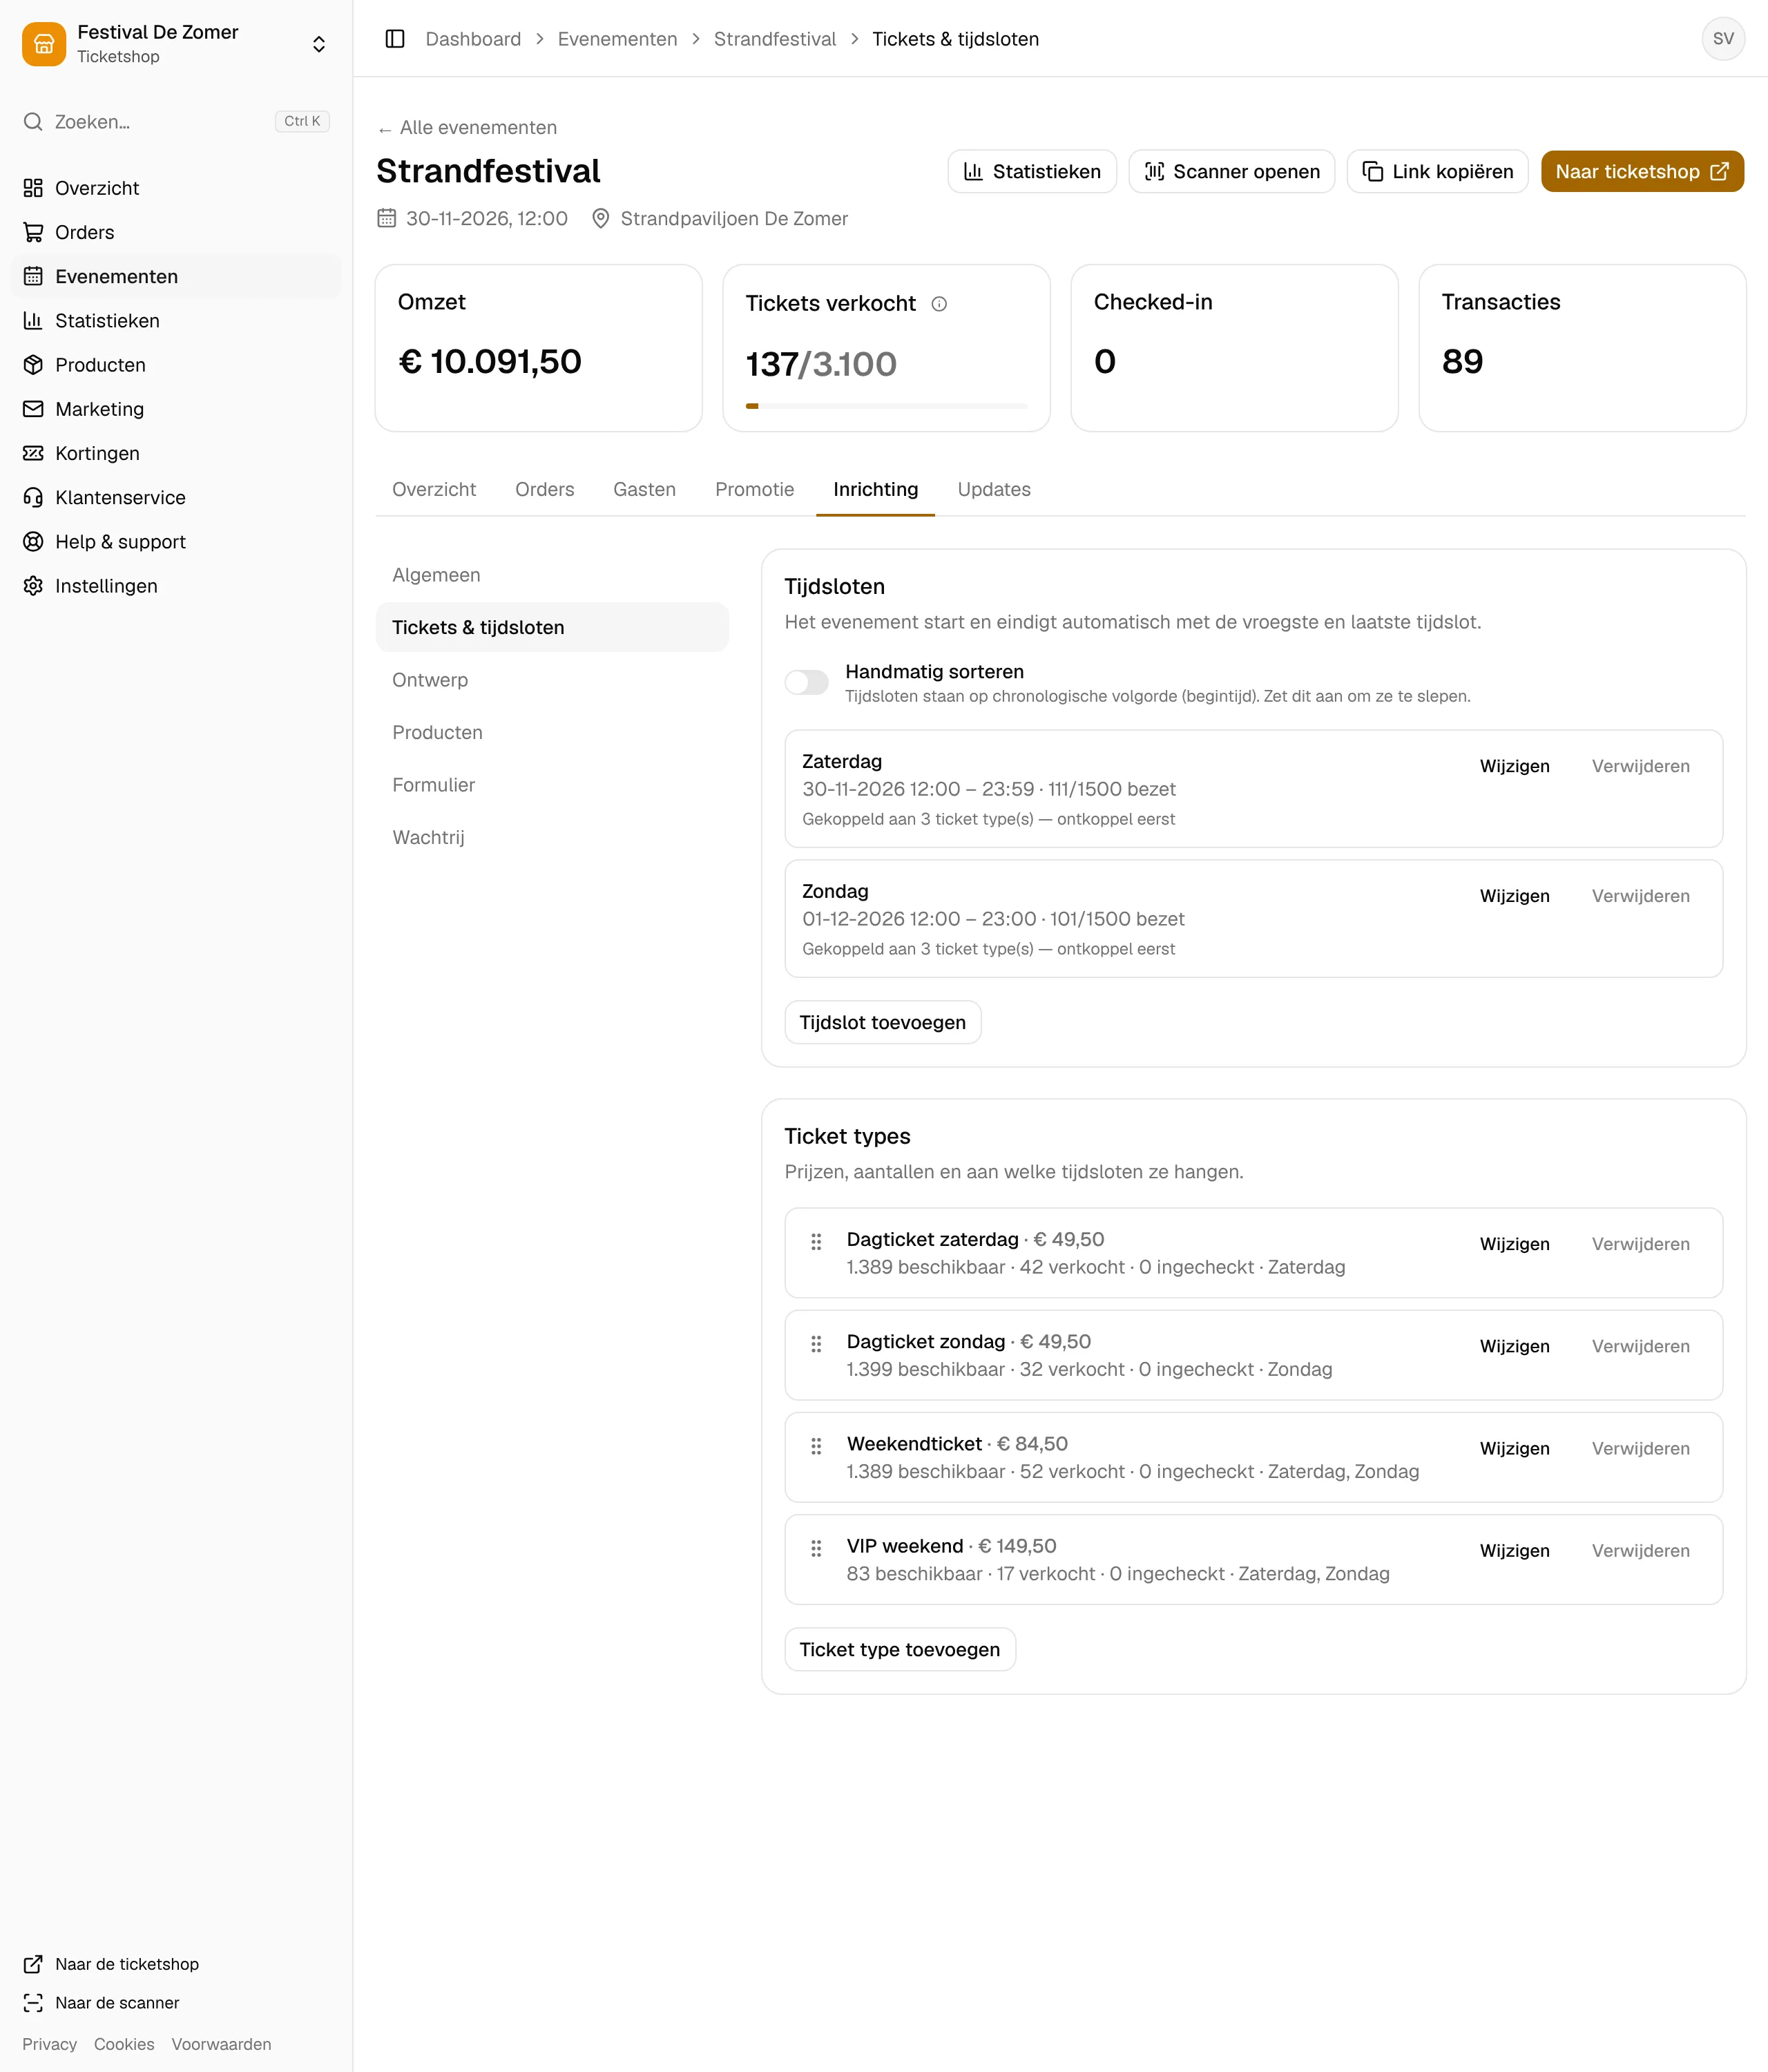The width and height of the screenshot is (1768, 2072).
Task: Grab the drag handle of Dagticket zaterdag
Action: 816,1241
